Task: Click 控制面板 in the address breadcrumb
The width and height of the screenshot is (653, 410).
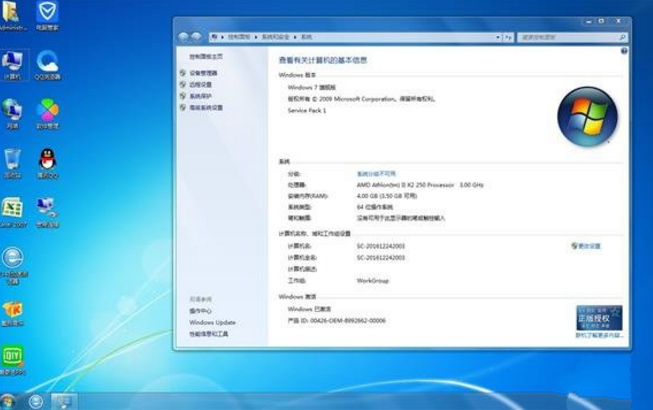Action: point(239,37)
